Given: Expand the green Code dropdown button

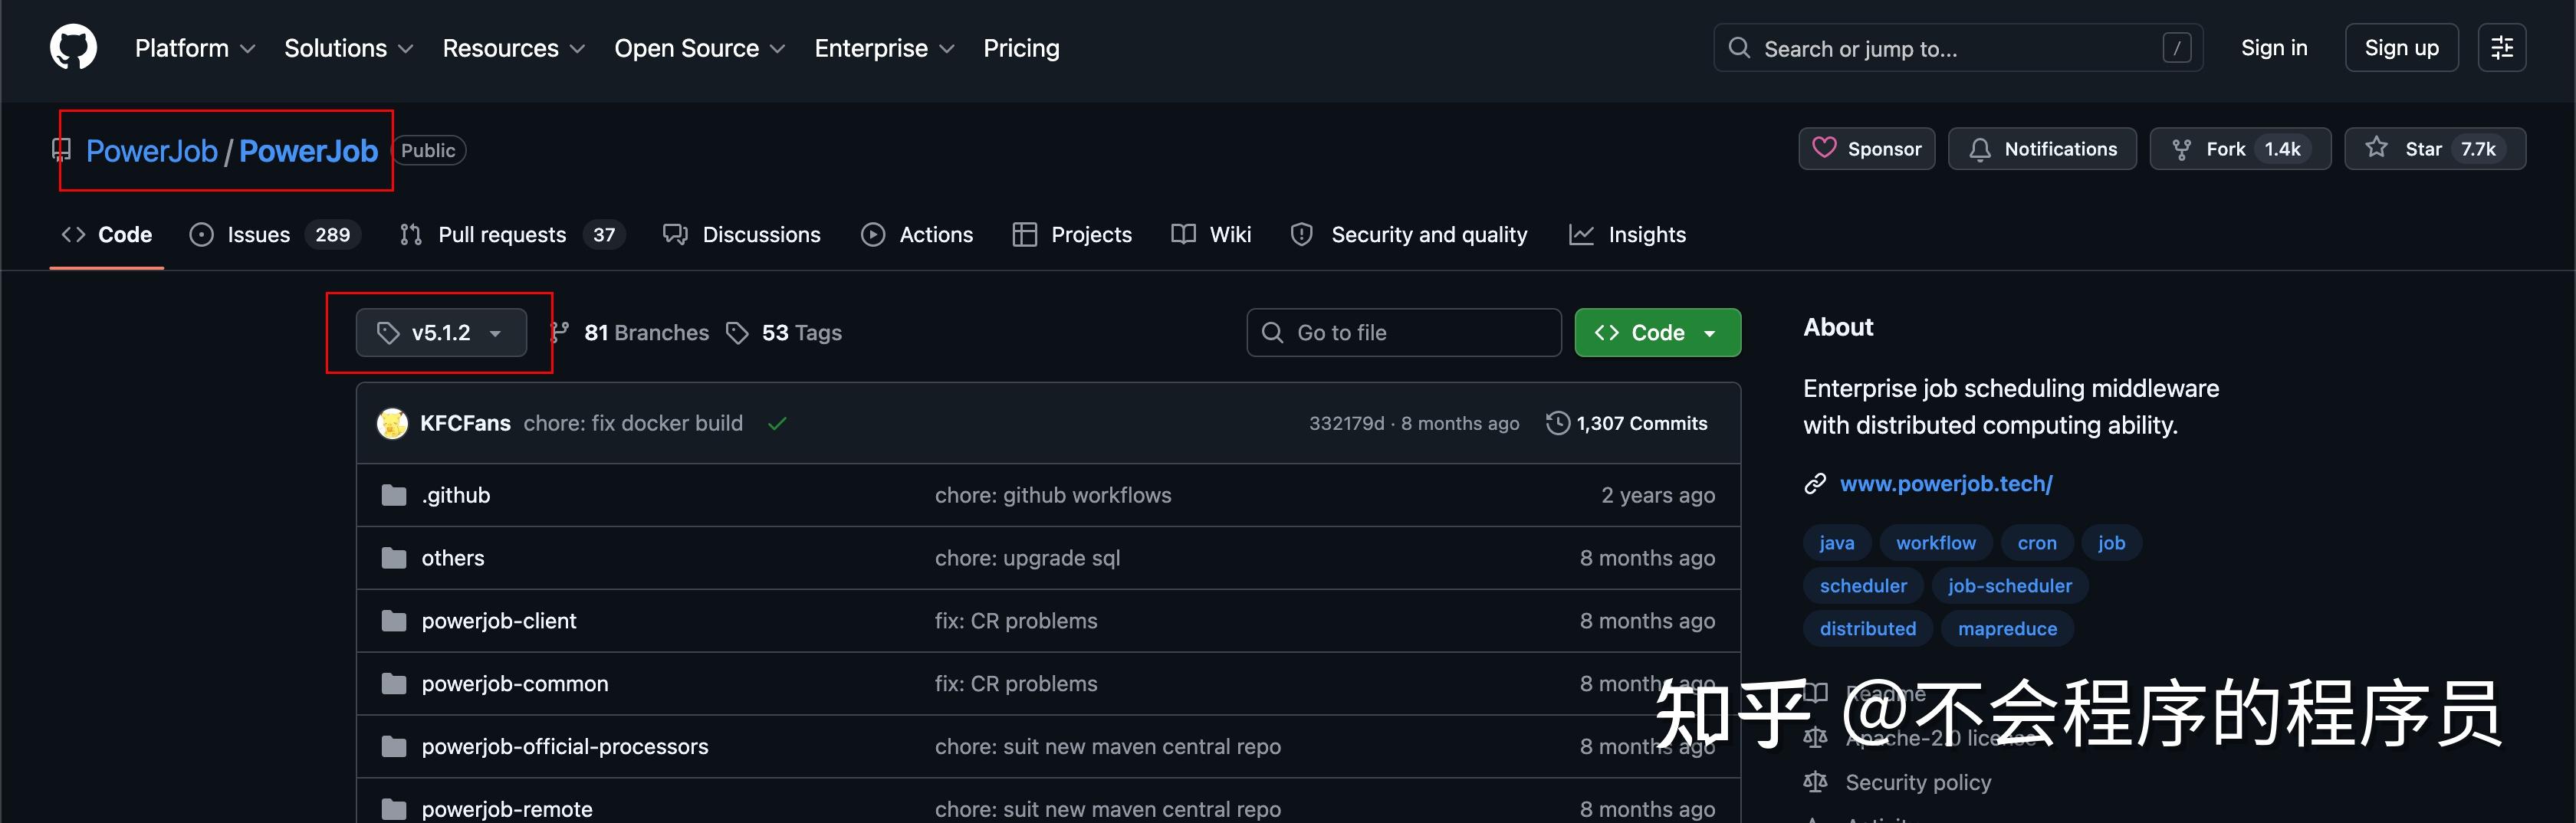Looking at the screenshot, I should [1657, 333].
